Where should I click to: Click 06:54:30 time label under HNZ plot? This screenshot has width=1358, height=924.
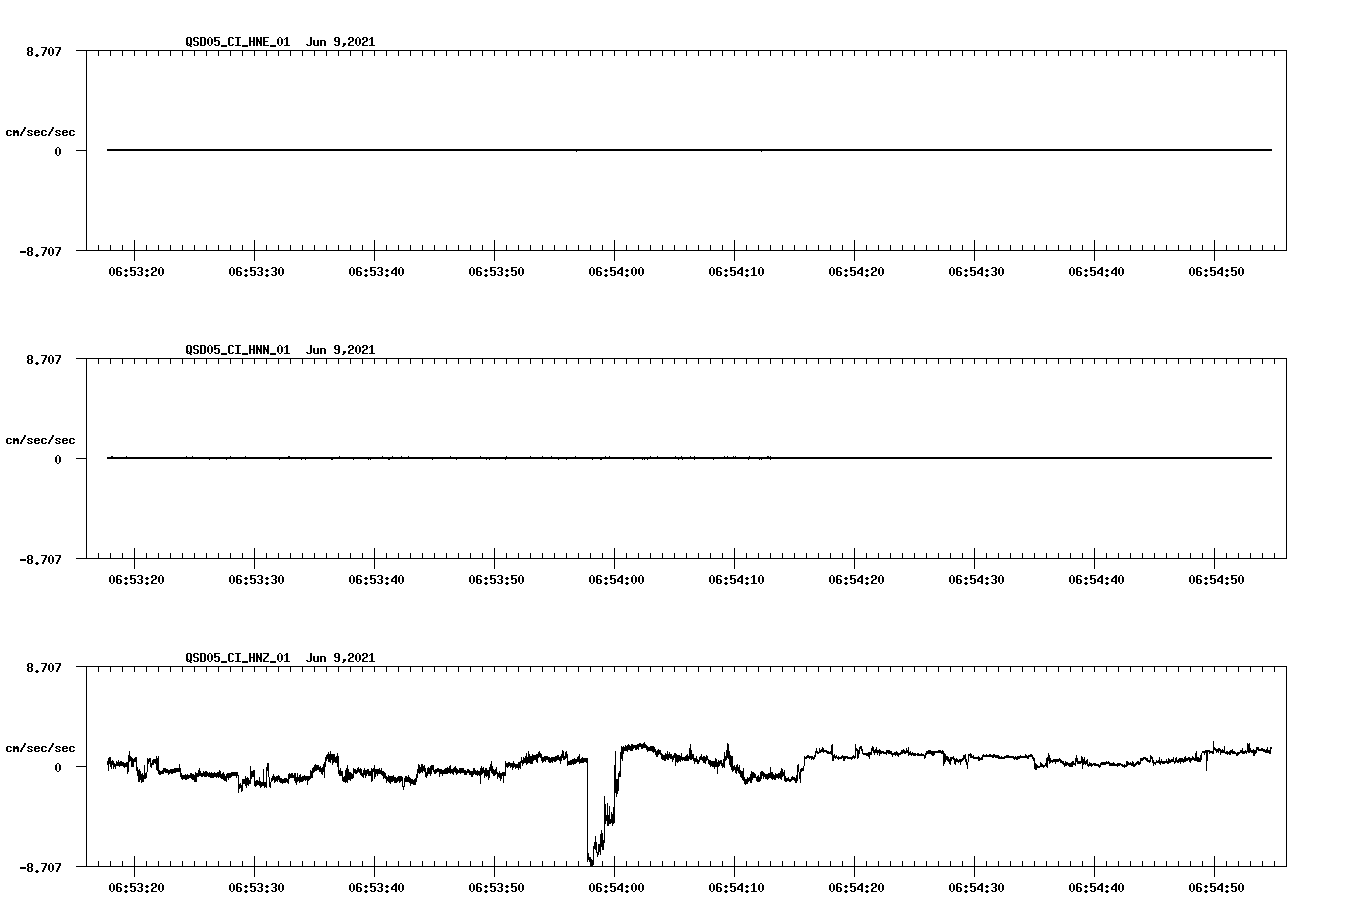[976, 887]
